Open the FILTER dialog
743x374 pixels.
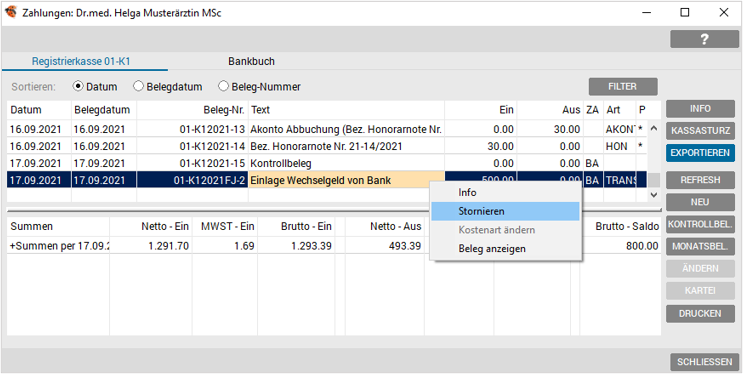(x=623, y=87)
